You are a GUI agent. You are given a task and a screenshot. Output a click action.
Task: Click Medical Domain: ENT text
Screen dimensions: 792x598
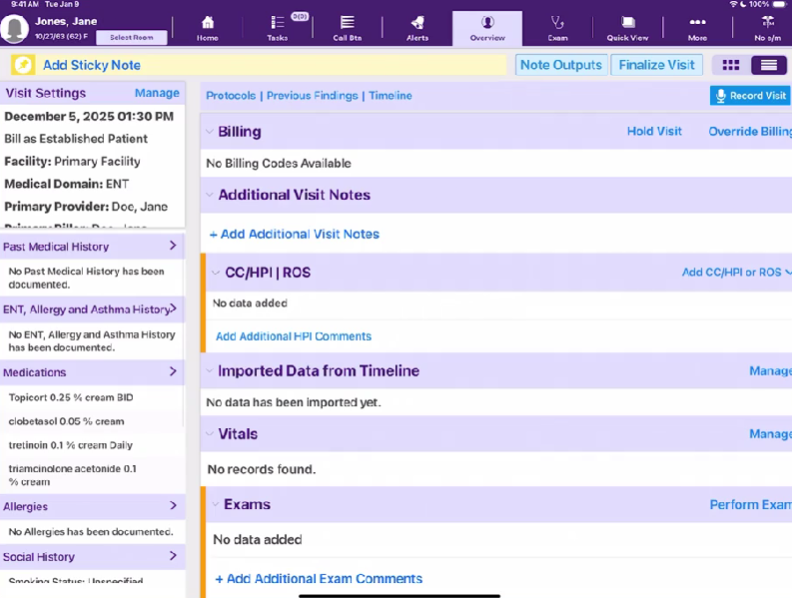coord(66,184)
